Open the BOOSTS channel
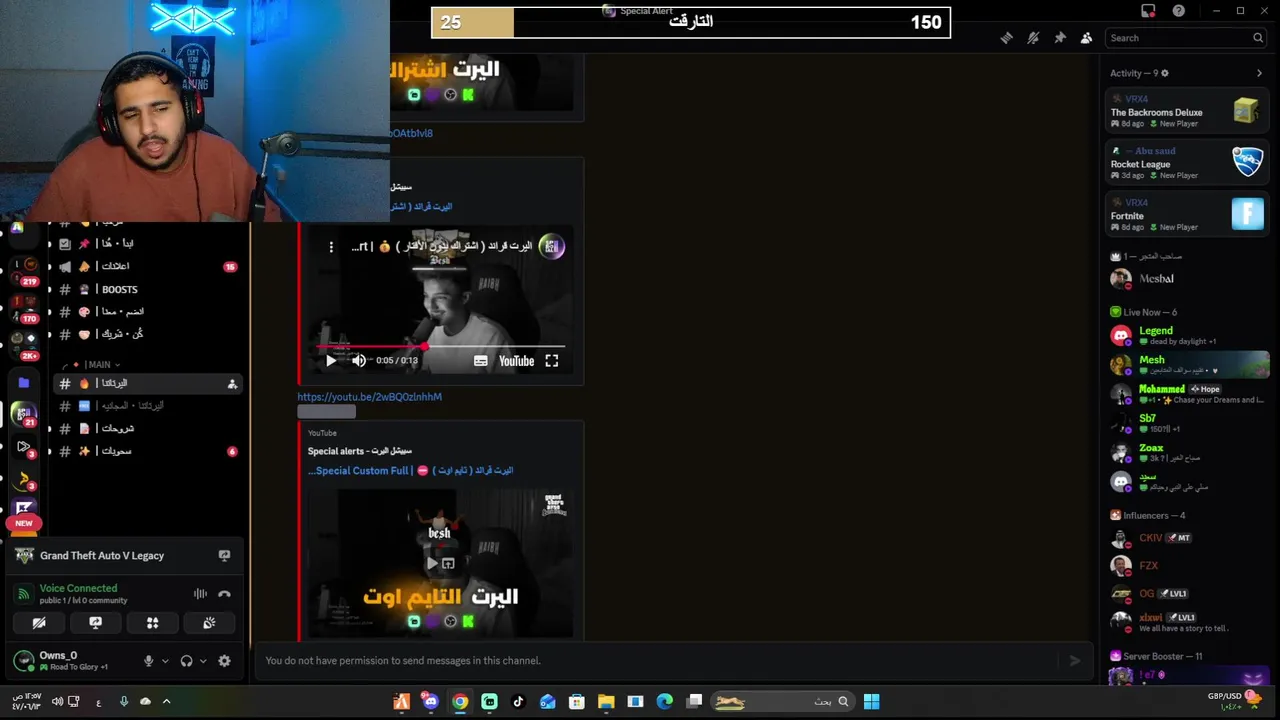 (148, 289)
